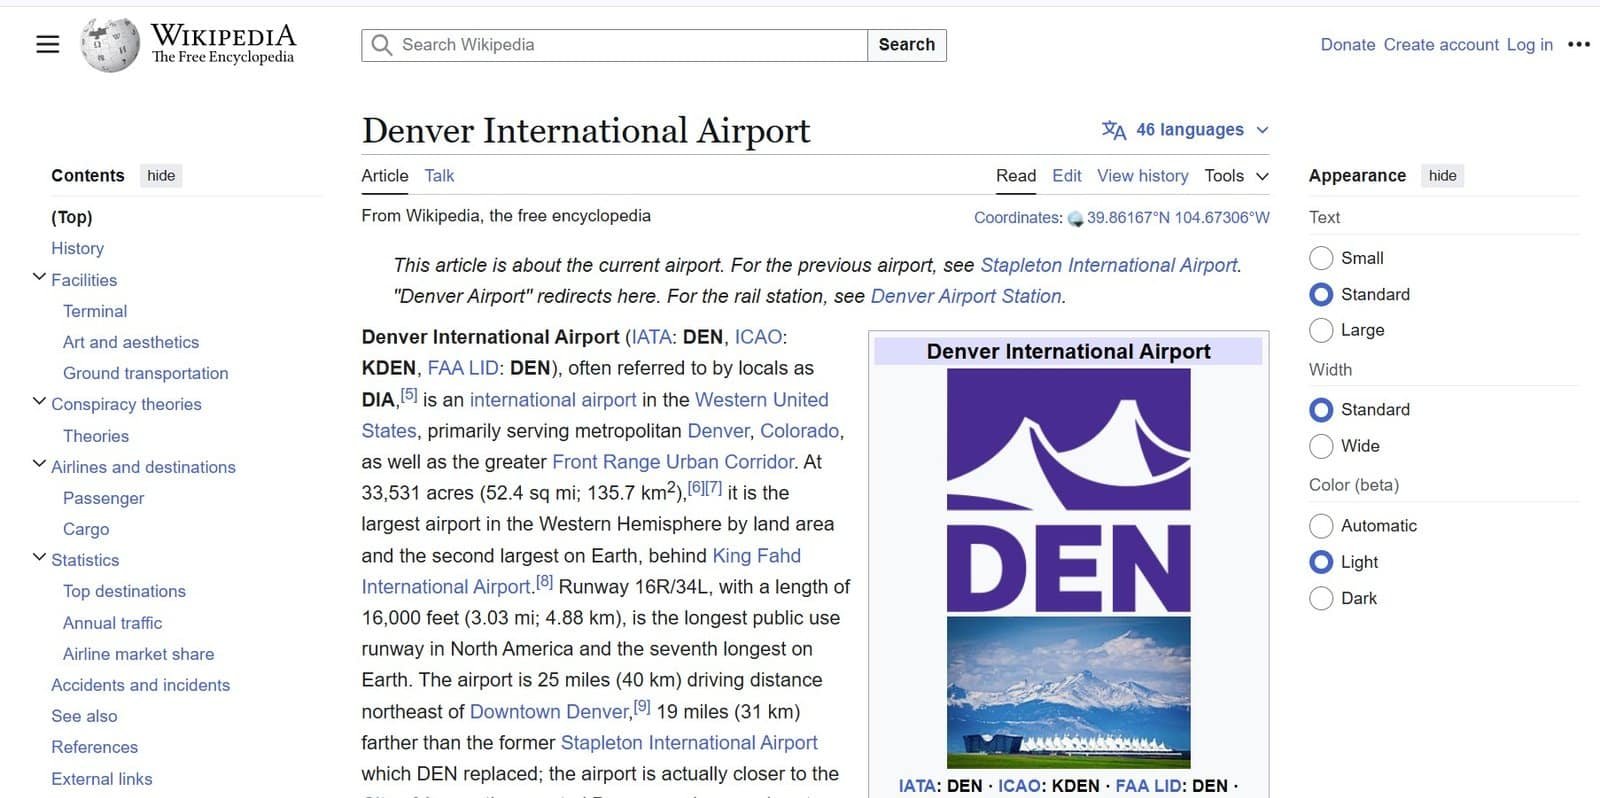
Task: Open the 46 languages dropdown
Action: [x=1186, y=130]
